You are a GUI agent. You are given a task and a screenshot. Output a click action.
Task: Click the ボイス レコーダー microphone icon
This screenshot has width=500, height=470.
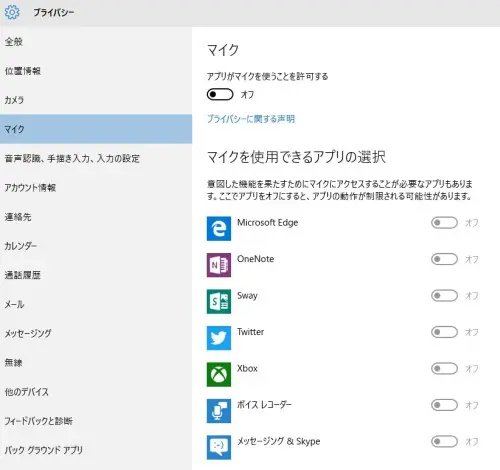pos(219,411)
